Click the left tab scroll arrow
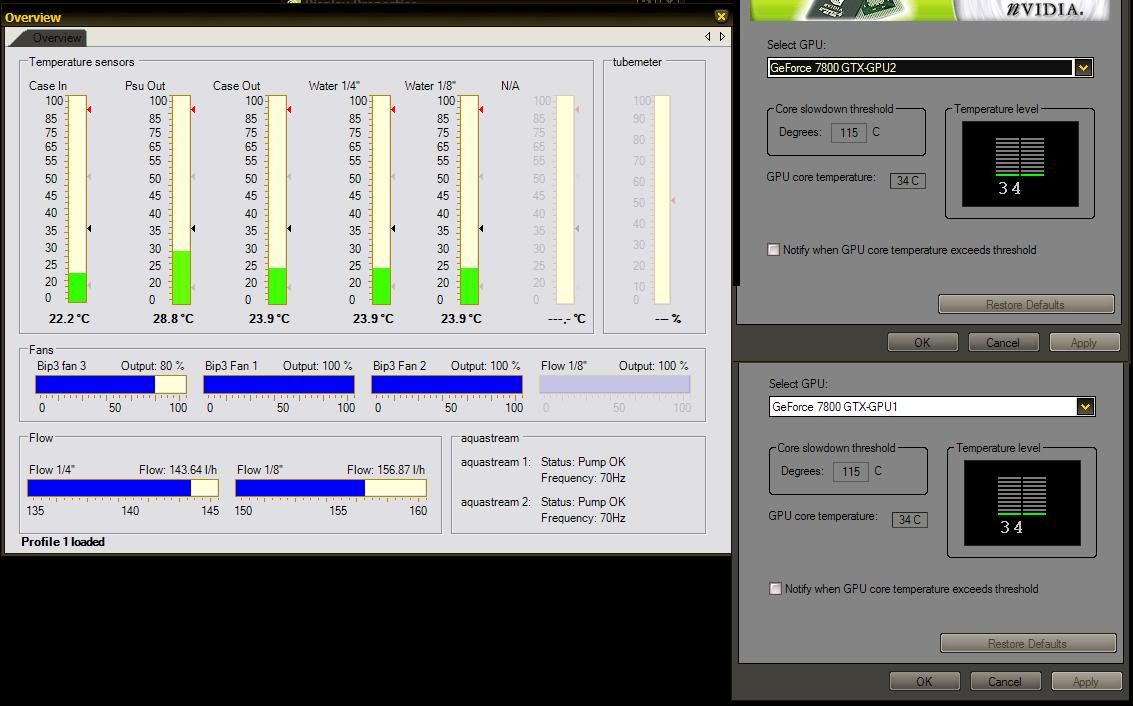1133x706 pixels. coord(708,37)
